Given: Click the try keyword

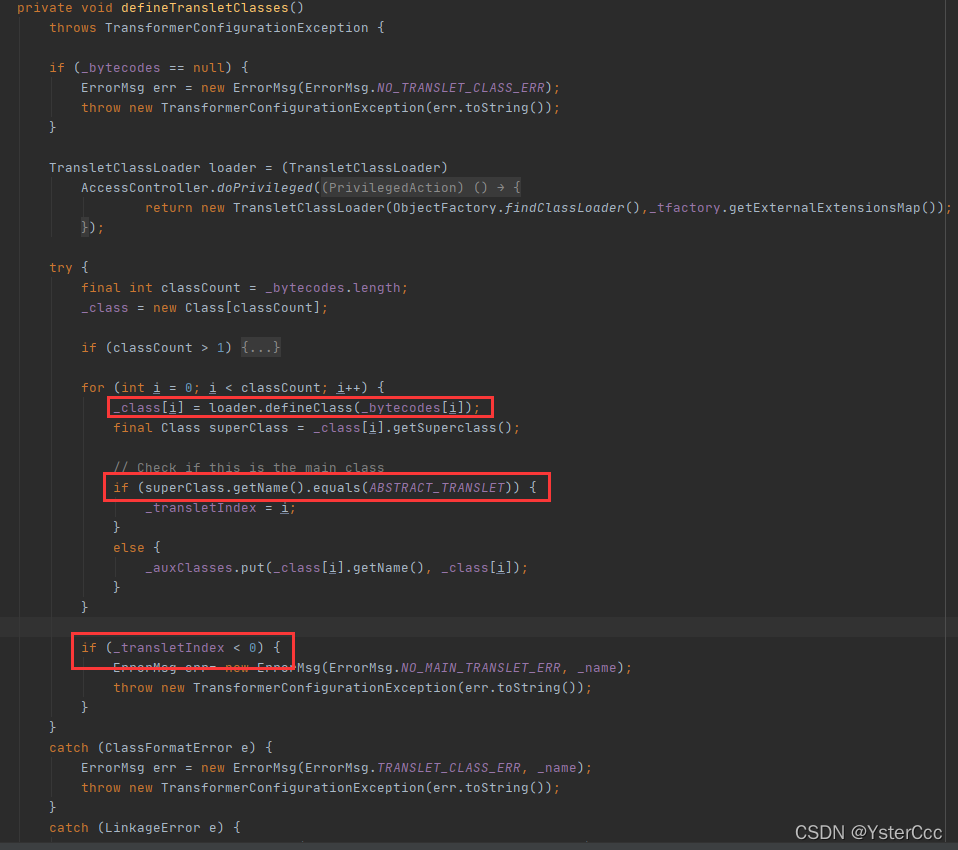Looking at the screenshot, I should [x=60, y=268].
